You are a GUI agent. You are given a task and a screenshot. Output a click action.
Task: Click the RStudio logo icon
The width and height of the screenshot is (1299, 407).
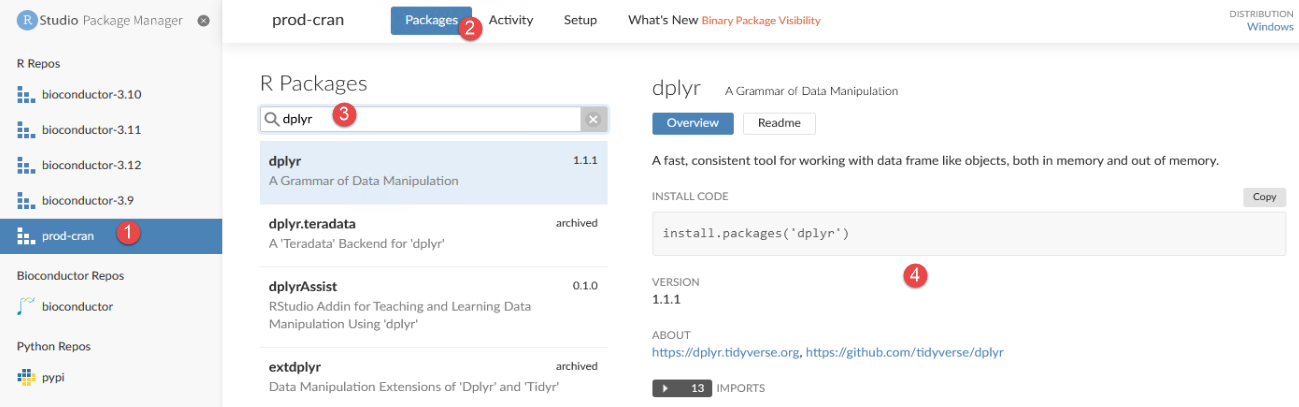coord(27,20)
